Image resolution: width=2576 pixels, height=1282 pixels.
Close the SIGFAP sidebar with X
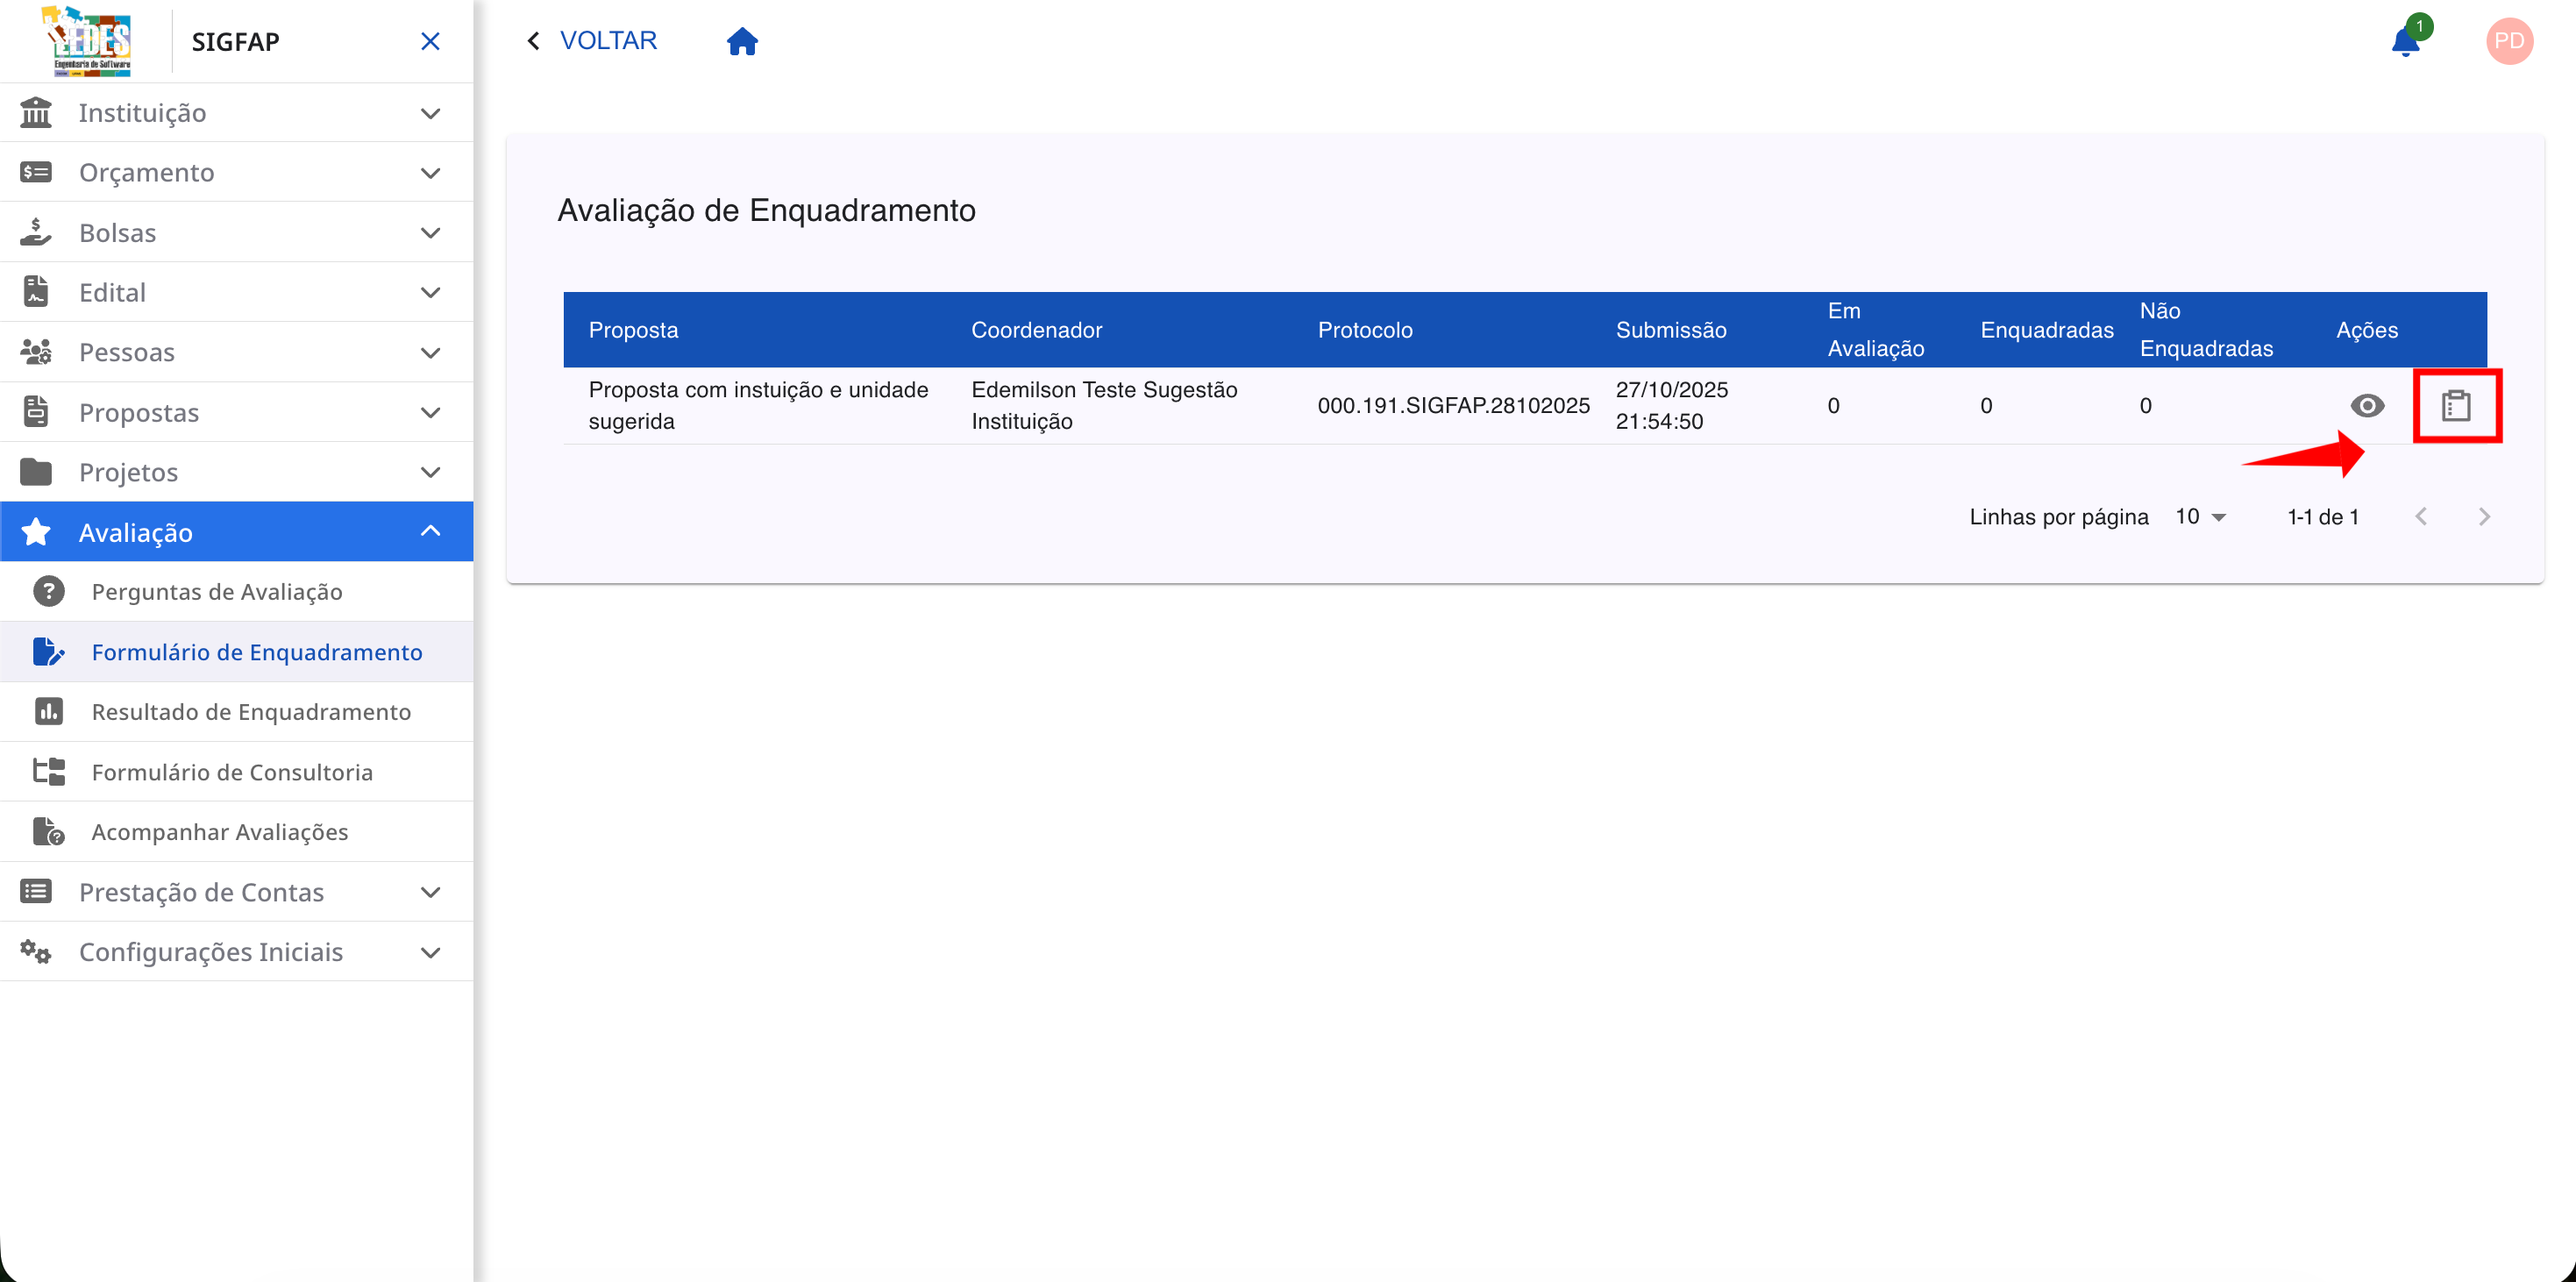click(x=430, y=41)
